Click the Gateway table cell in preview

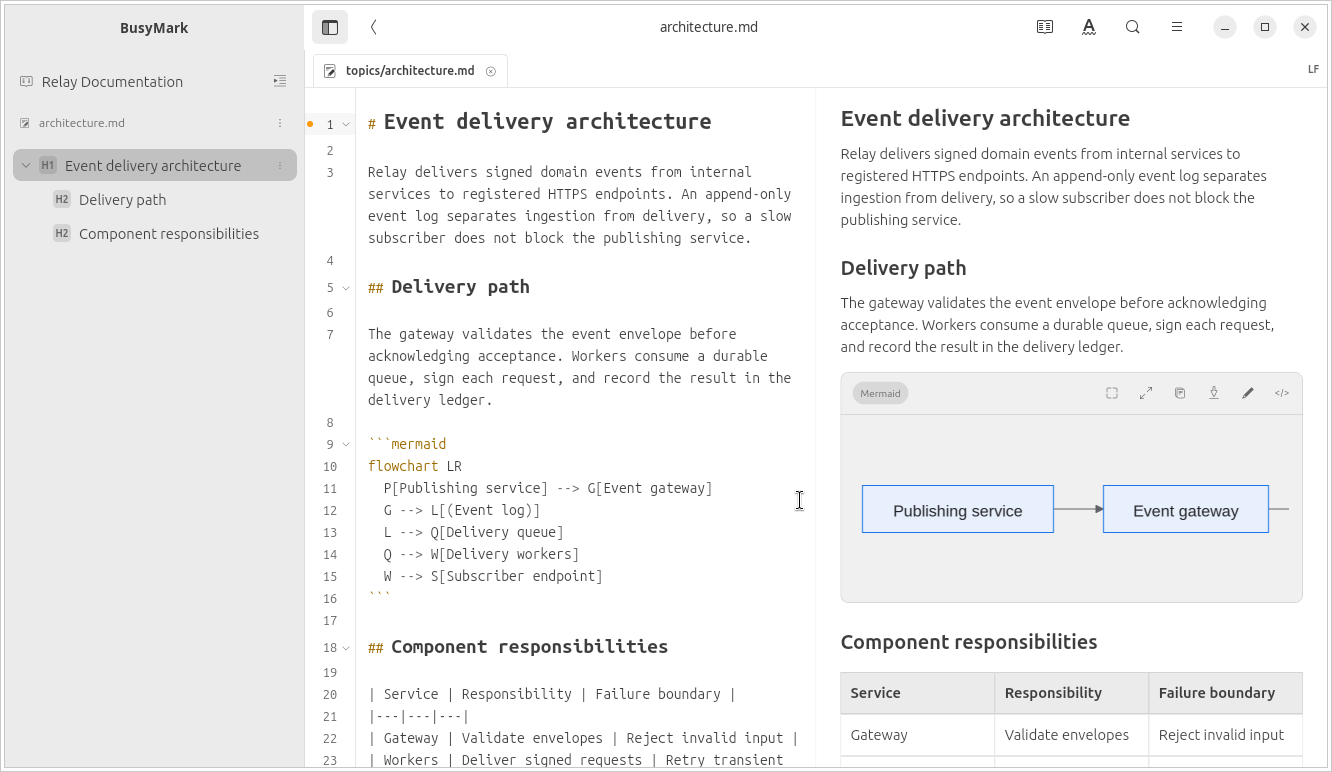(x=917, y=735)
